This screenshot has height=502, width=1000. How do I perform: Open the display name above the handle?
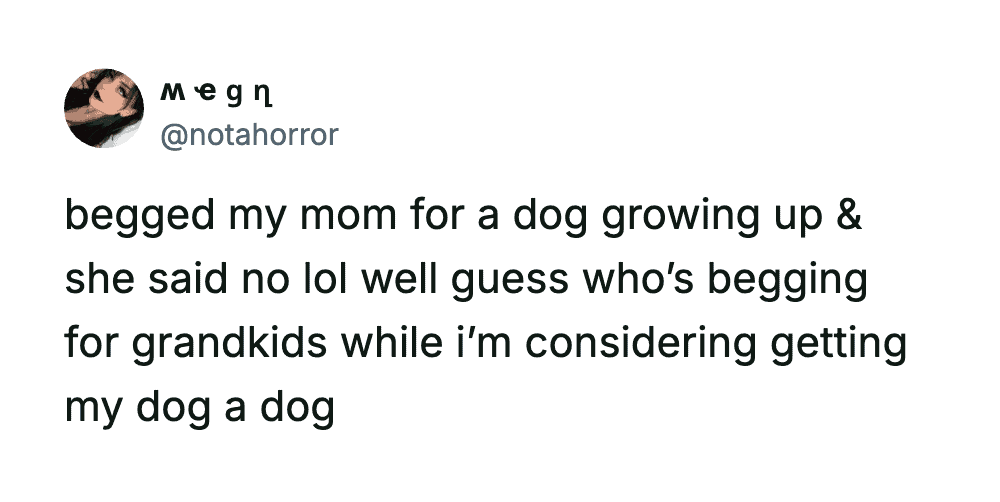(219, 95)
